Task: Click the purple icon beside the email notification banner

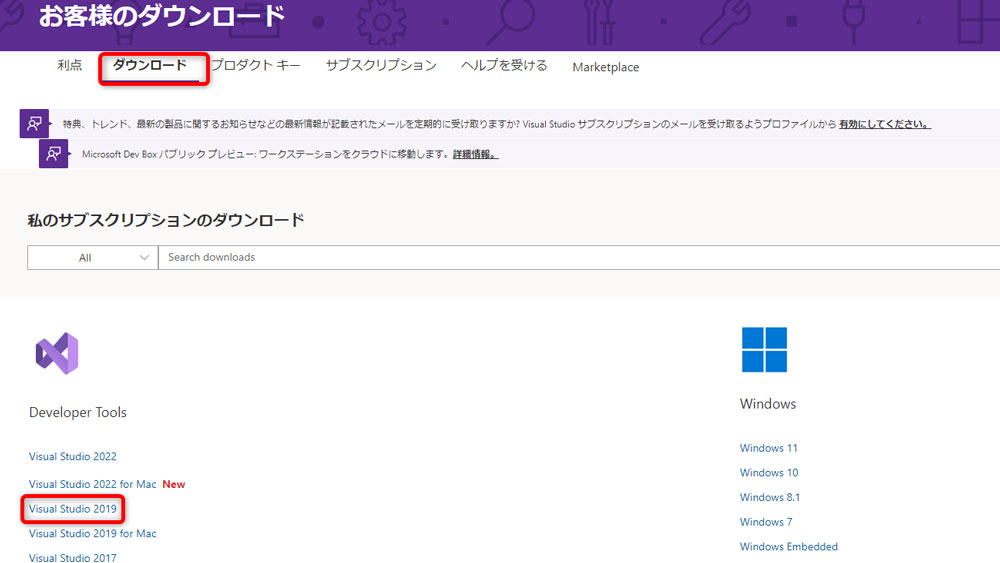Action: (x=34, y=123)
